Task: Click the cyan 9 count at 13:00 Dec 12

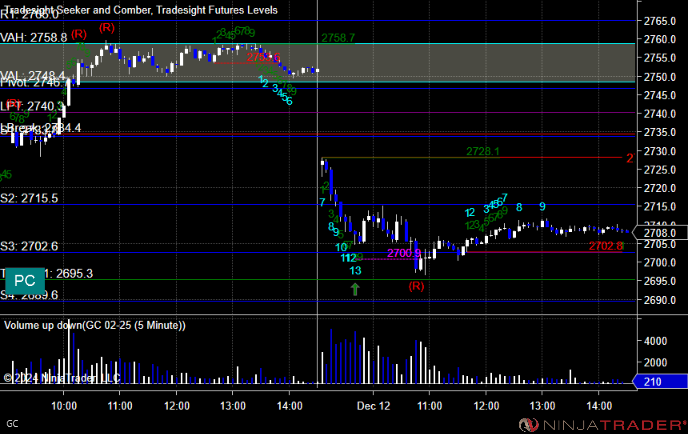Action: tap(542, 206)
